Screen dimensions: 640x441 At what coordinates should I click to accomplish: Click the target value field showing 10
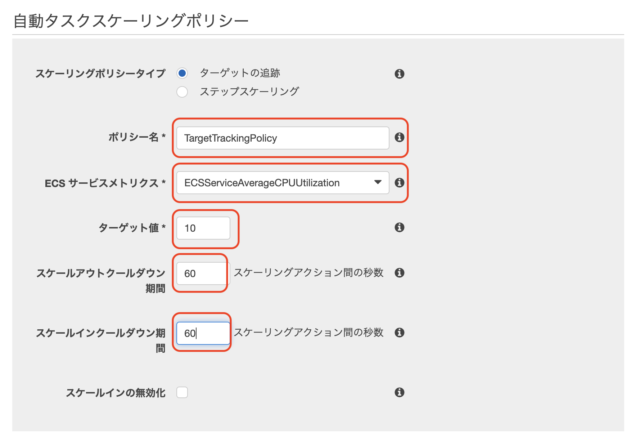click(x=203, y=228)
